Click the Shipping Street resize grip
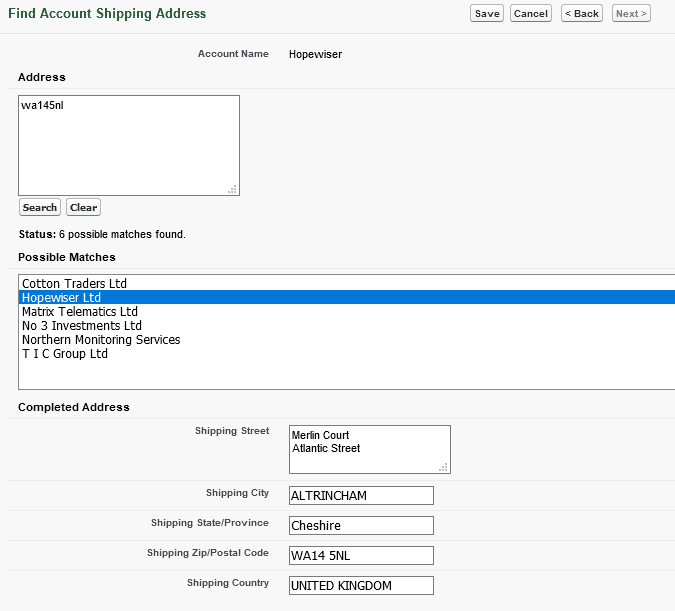This screenshot has width=675, height=611. click(x=444, y=467)
